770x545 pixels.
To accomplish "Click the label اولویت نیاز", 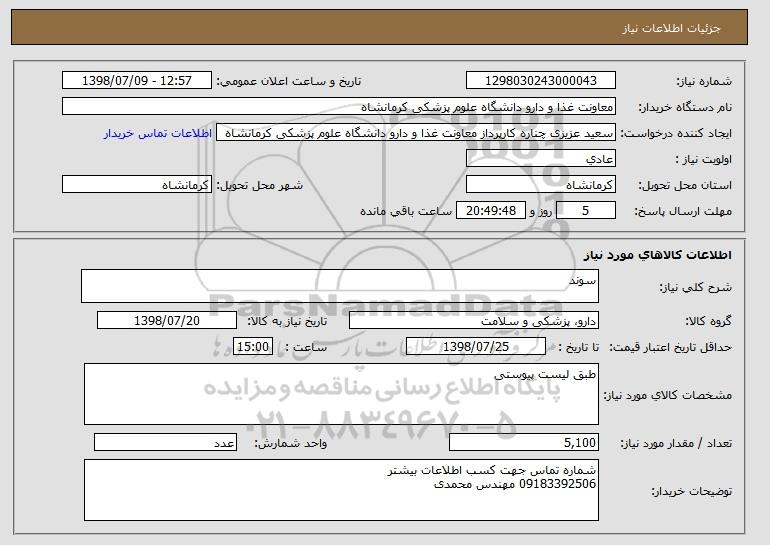I will [x=704, y=159].
